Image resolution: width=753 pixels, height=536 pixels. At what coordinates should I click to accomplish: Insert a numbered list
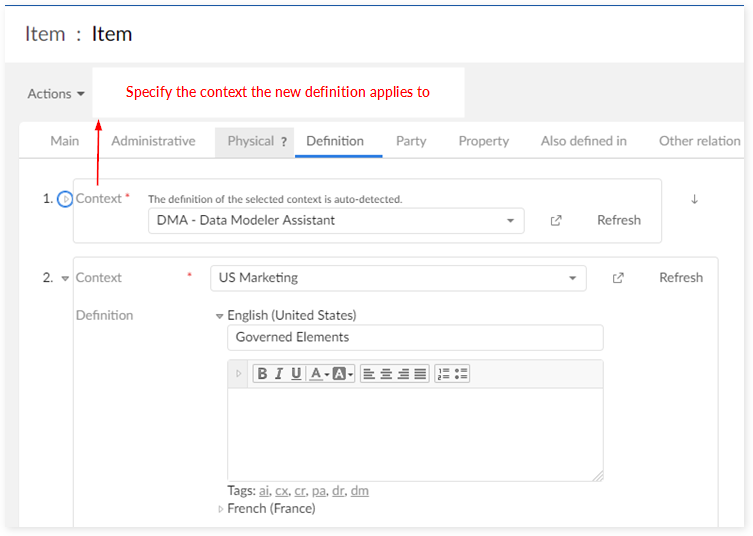tap(444, 374)
